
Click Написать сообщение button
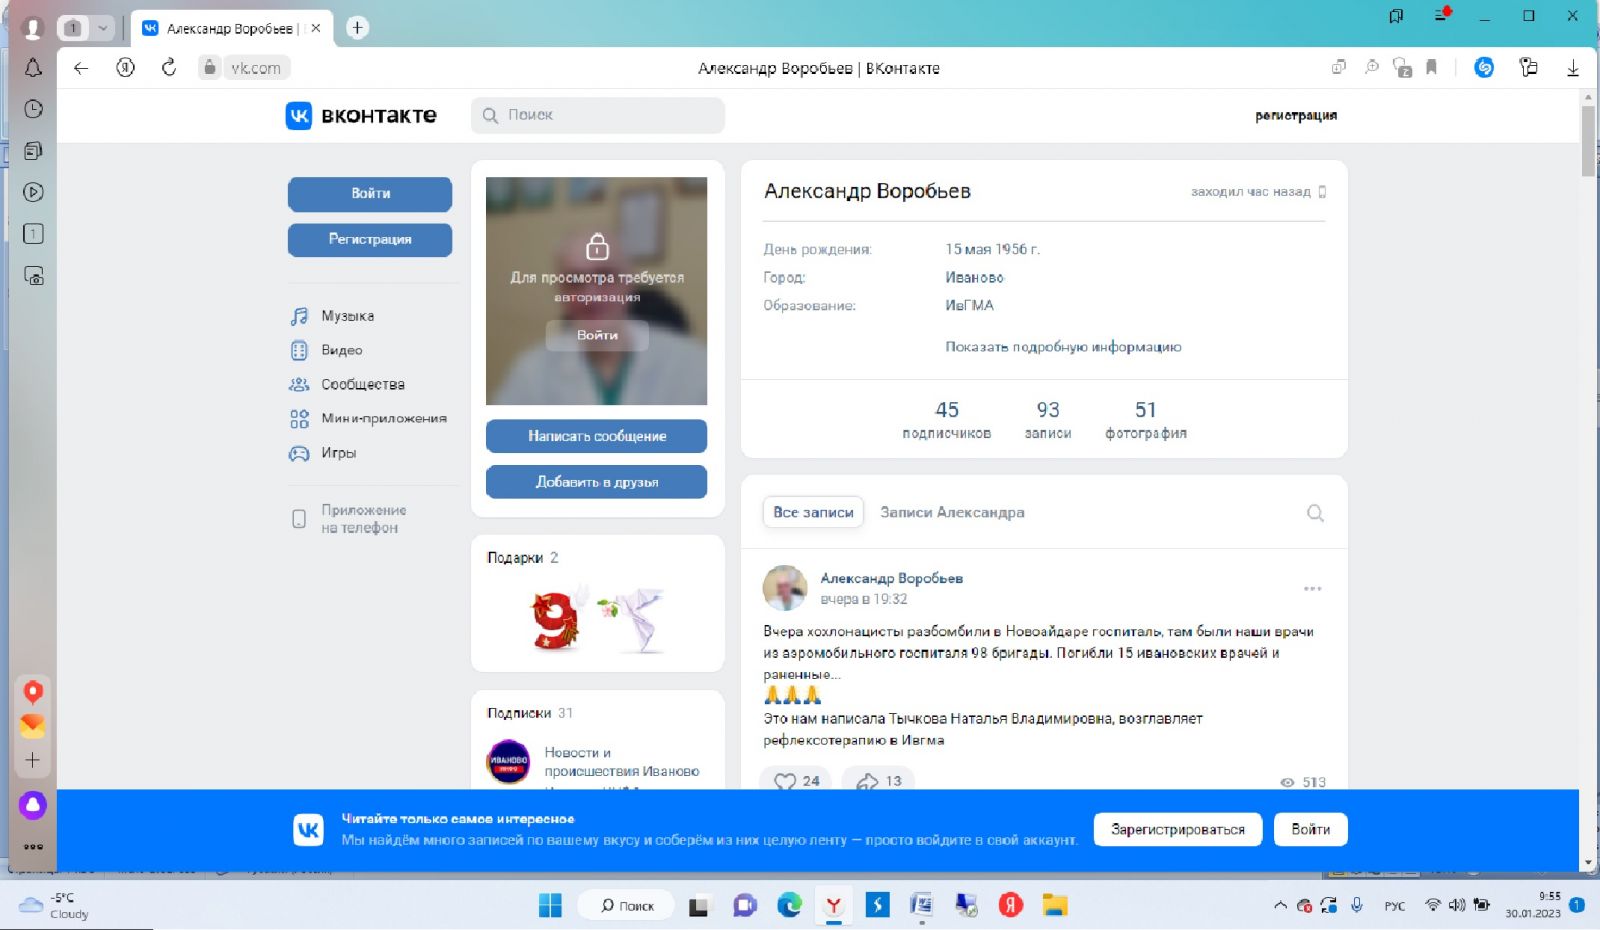pos(596,436)
